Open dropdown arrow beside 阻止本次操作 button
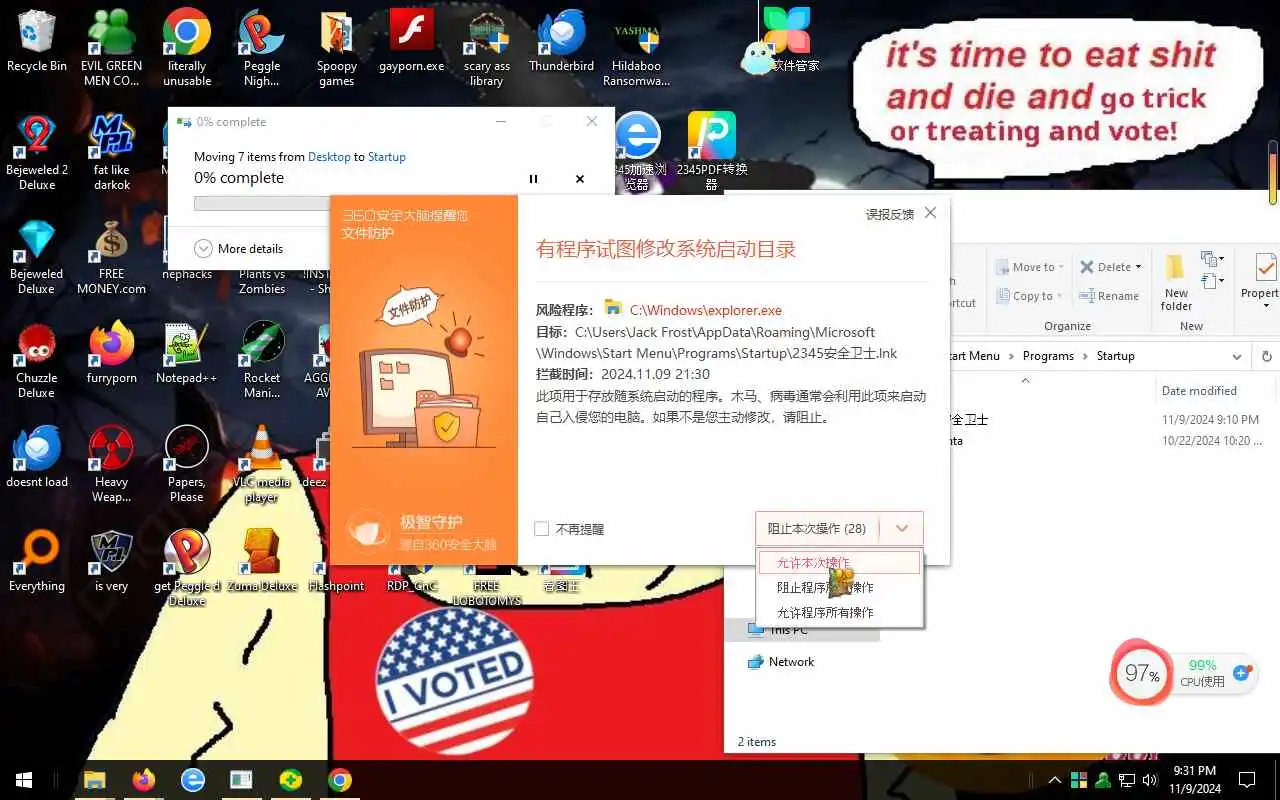Screen dimensions: 1280x800 click(902, 528)
